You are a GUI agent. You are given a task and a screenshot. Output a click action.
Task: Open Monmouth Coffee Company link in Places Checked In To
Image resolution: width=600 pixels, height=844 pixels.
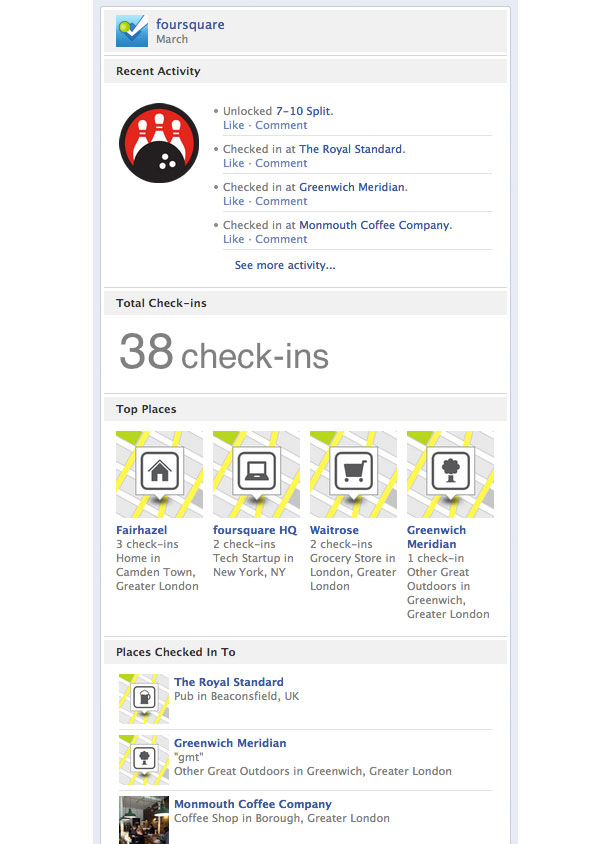point(252,804)
